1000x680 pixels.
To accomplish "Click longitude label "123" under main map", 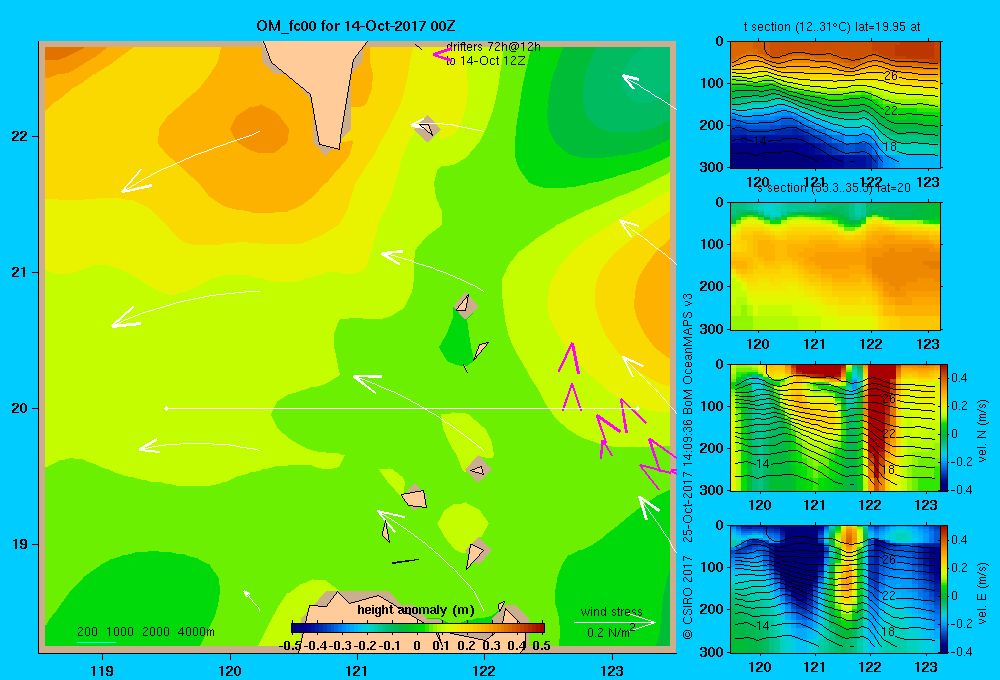I will click(612, 670).
